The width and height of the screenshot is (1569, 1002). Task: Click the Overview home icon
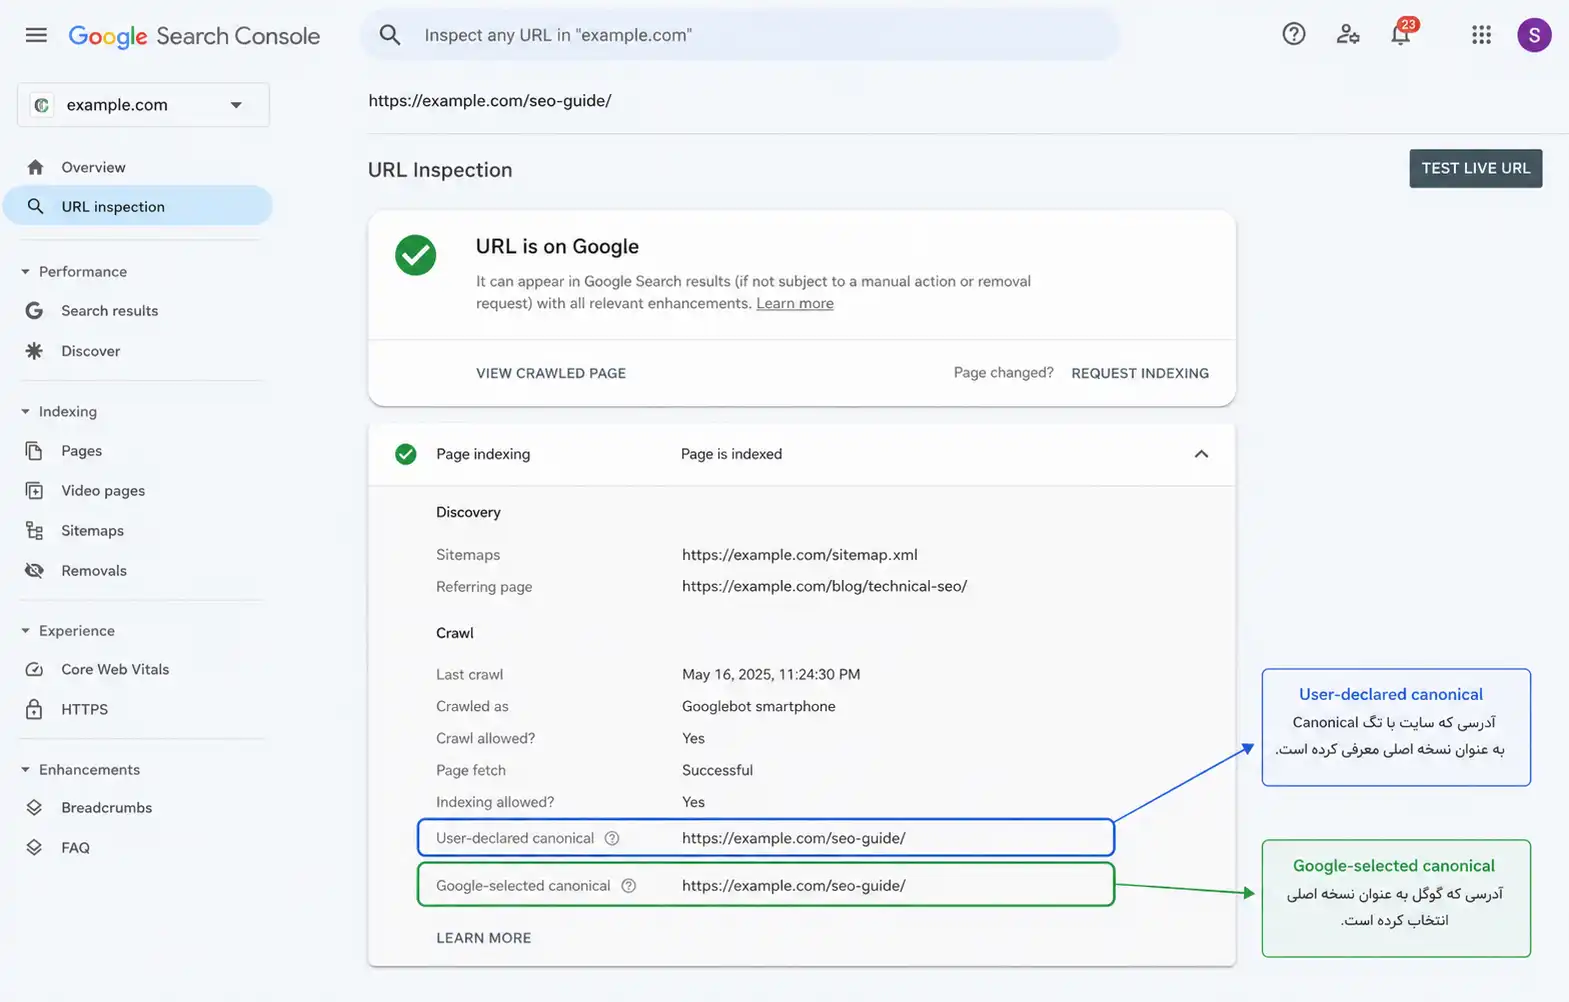click(x=36, y=167)
